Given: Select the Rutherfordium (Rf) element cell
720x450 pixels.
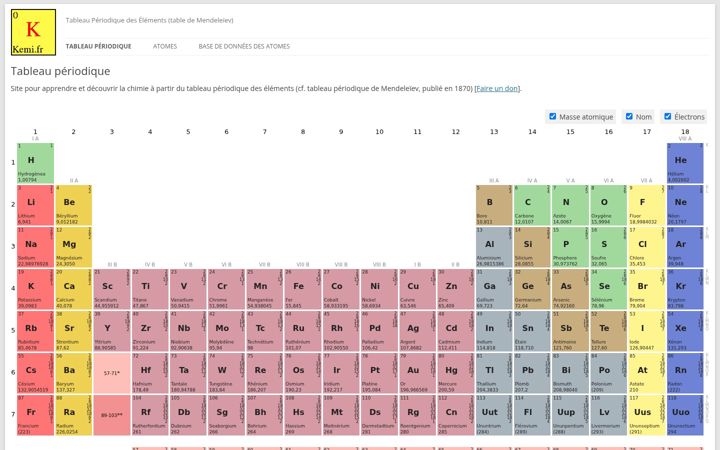Looking at the screenshot, I should coord(150,415).
